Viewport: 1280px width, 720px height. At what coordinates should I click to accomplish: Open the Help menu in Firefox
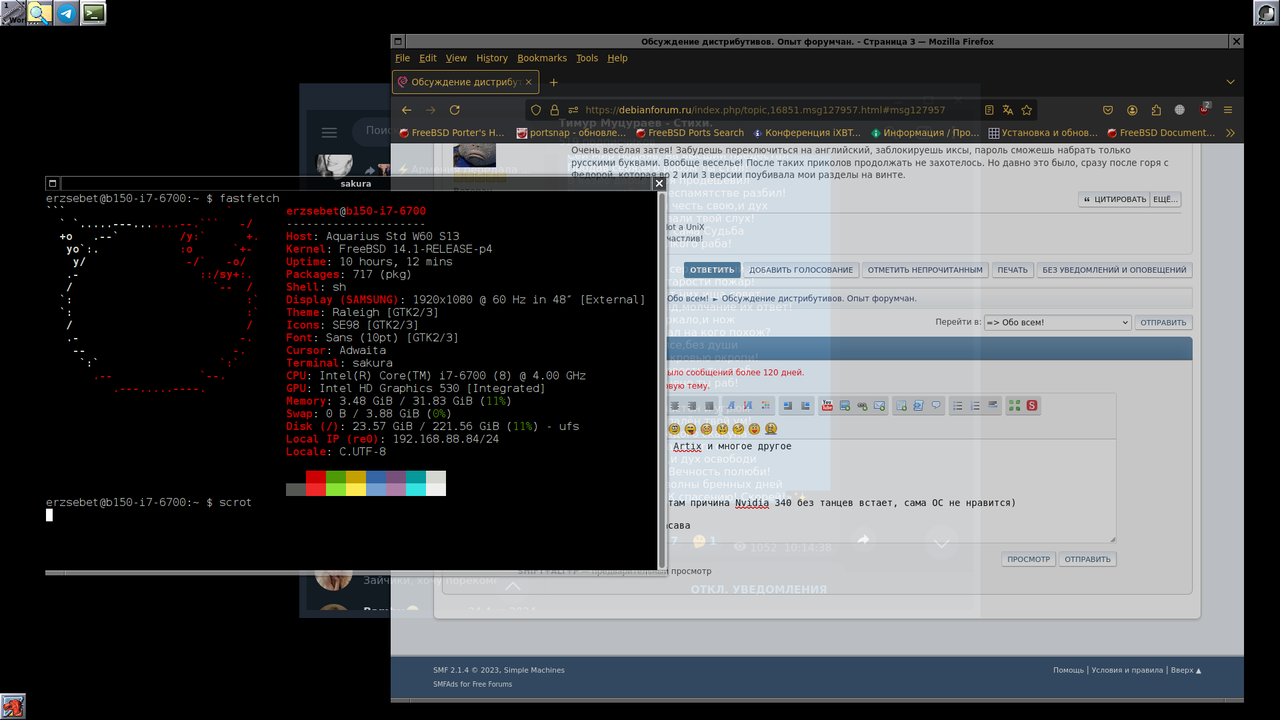(x=618, y=58)
